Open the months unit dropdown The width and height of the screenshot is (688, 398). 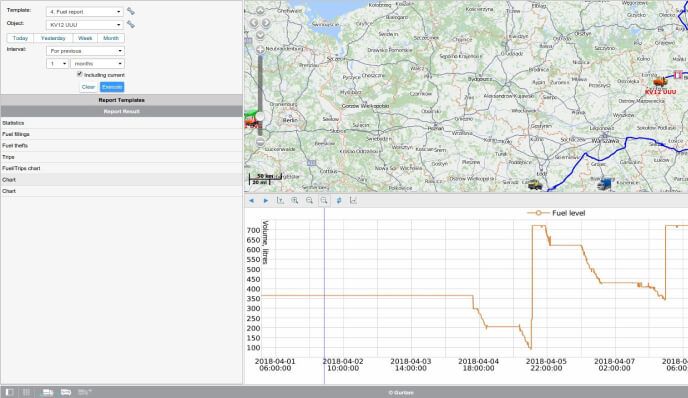coord(97,64)
